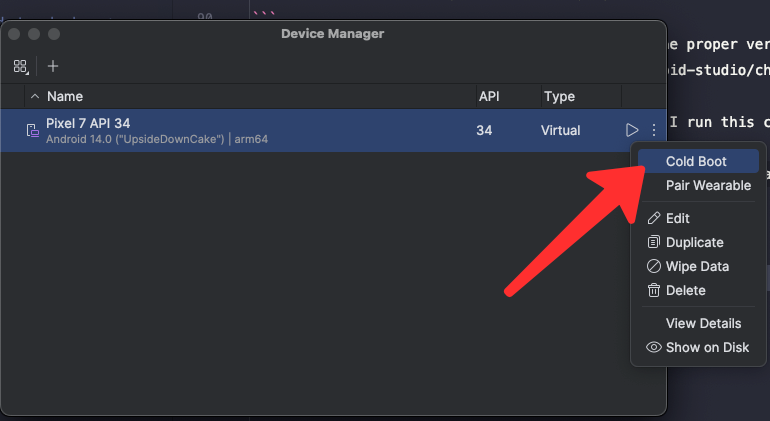This screenshot has height=421, width=770.
Task: Click the eye icon beside Show on Disk
Action: coord(654,347)
